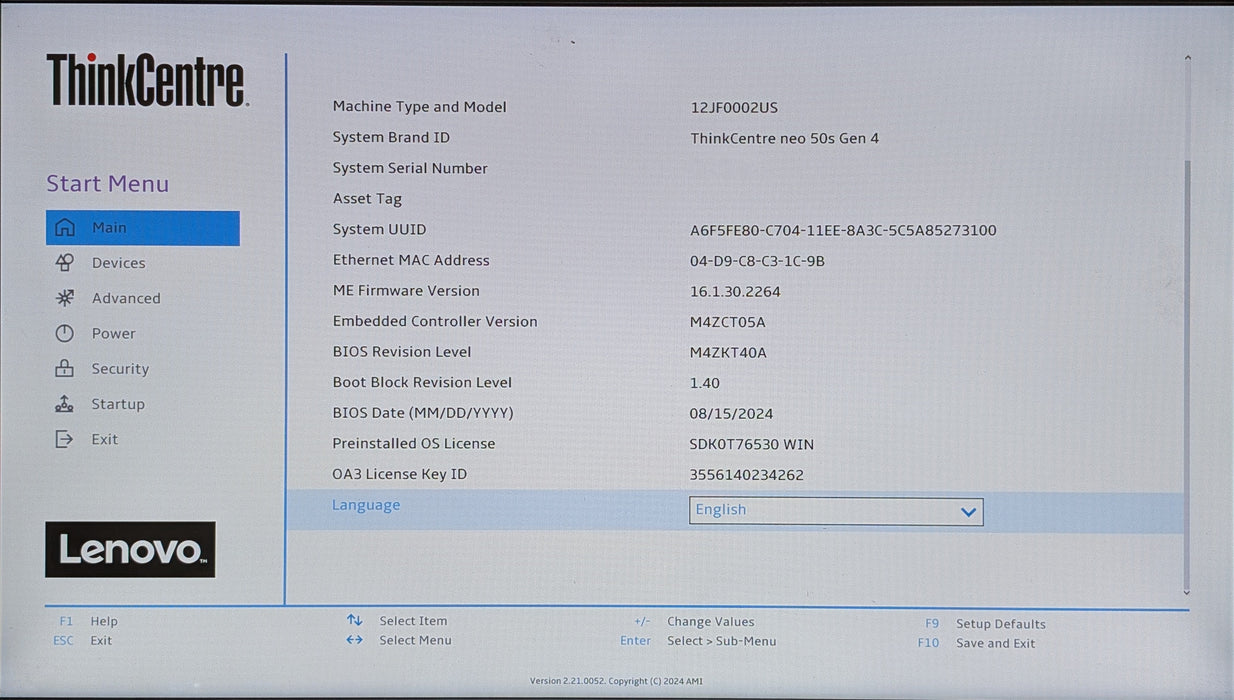This screenshot has width=1234, height=700.
Task: Click Embedded Controller Version label
Action: point(435,321)
